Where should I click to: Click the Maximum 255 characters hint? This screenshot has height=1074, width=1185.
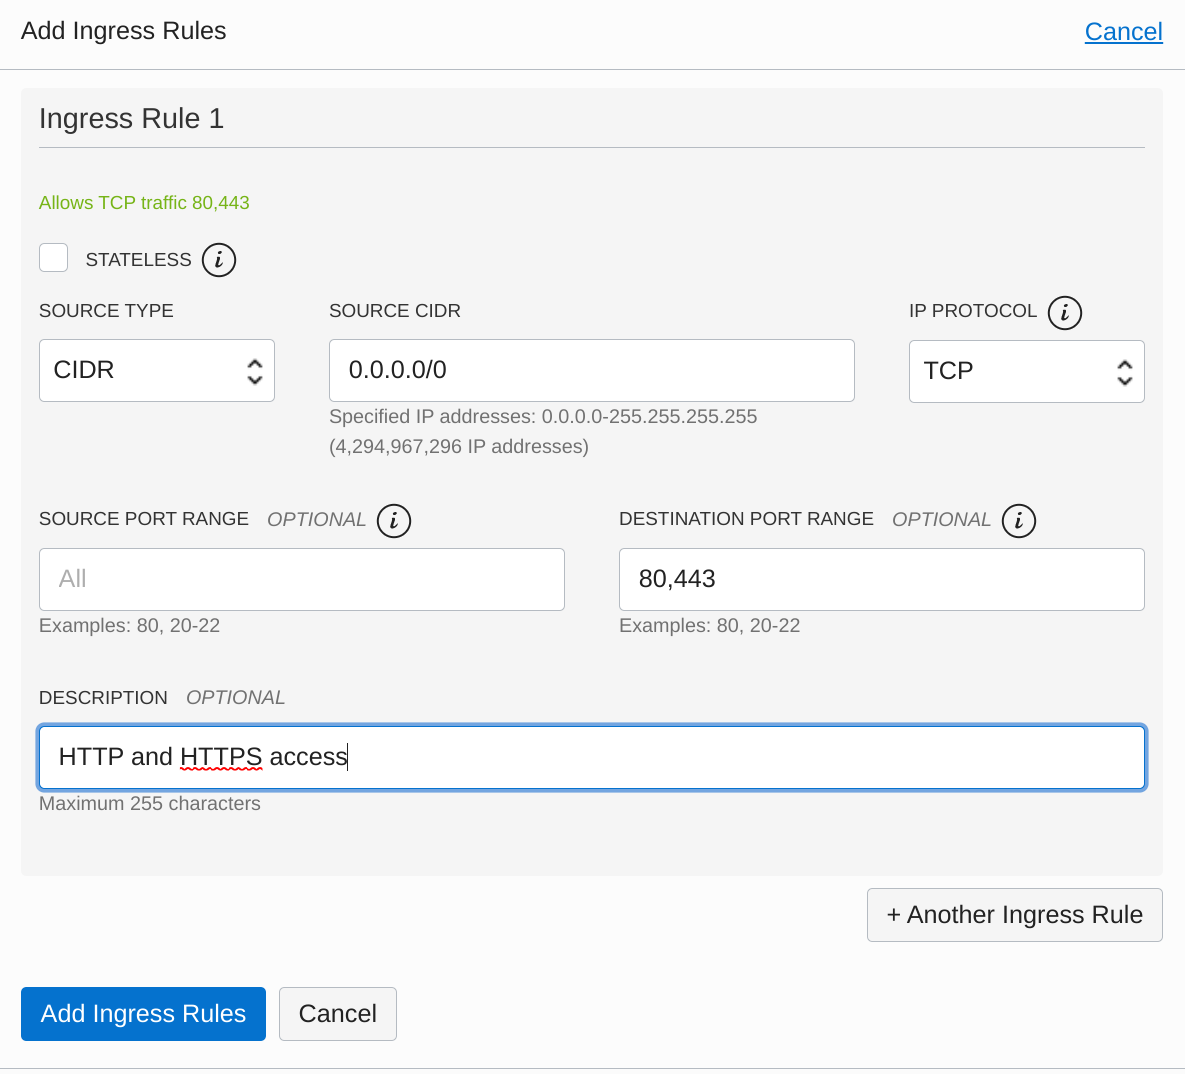[149, 804]
